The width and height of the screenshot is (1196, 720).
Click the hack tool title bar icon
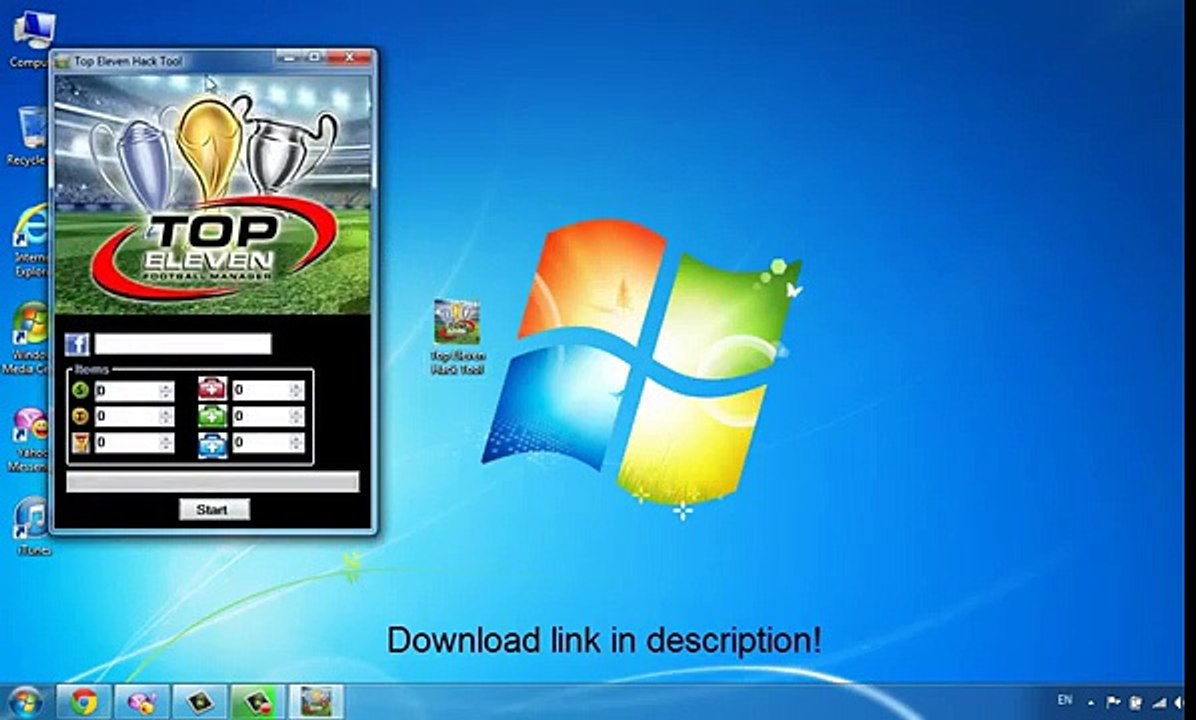click(x=63, y=61)
